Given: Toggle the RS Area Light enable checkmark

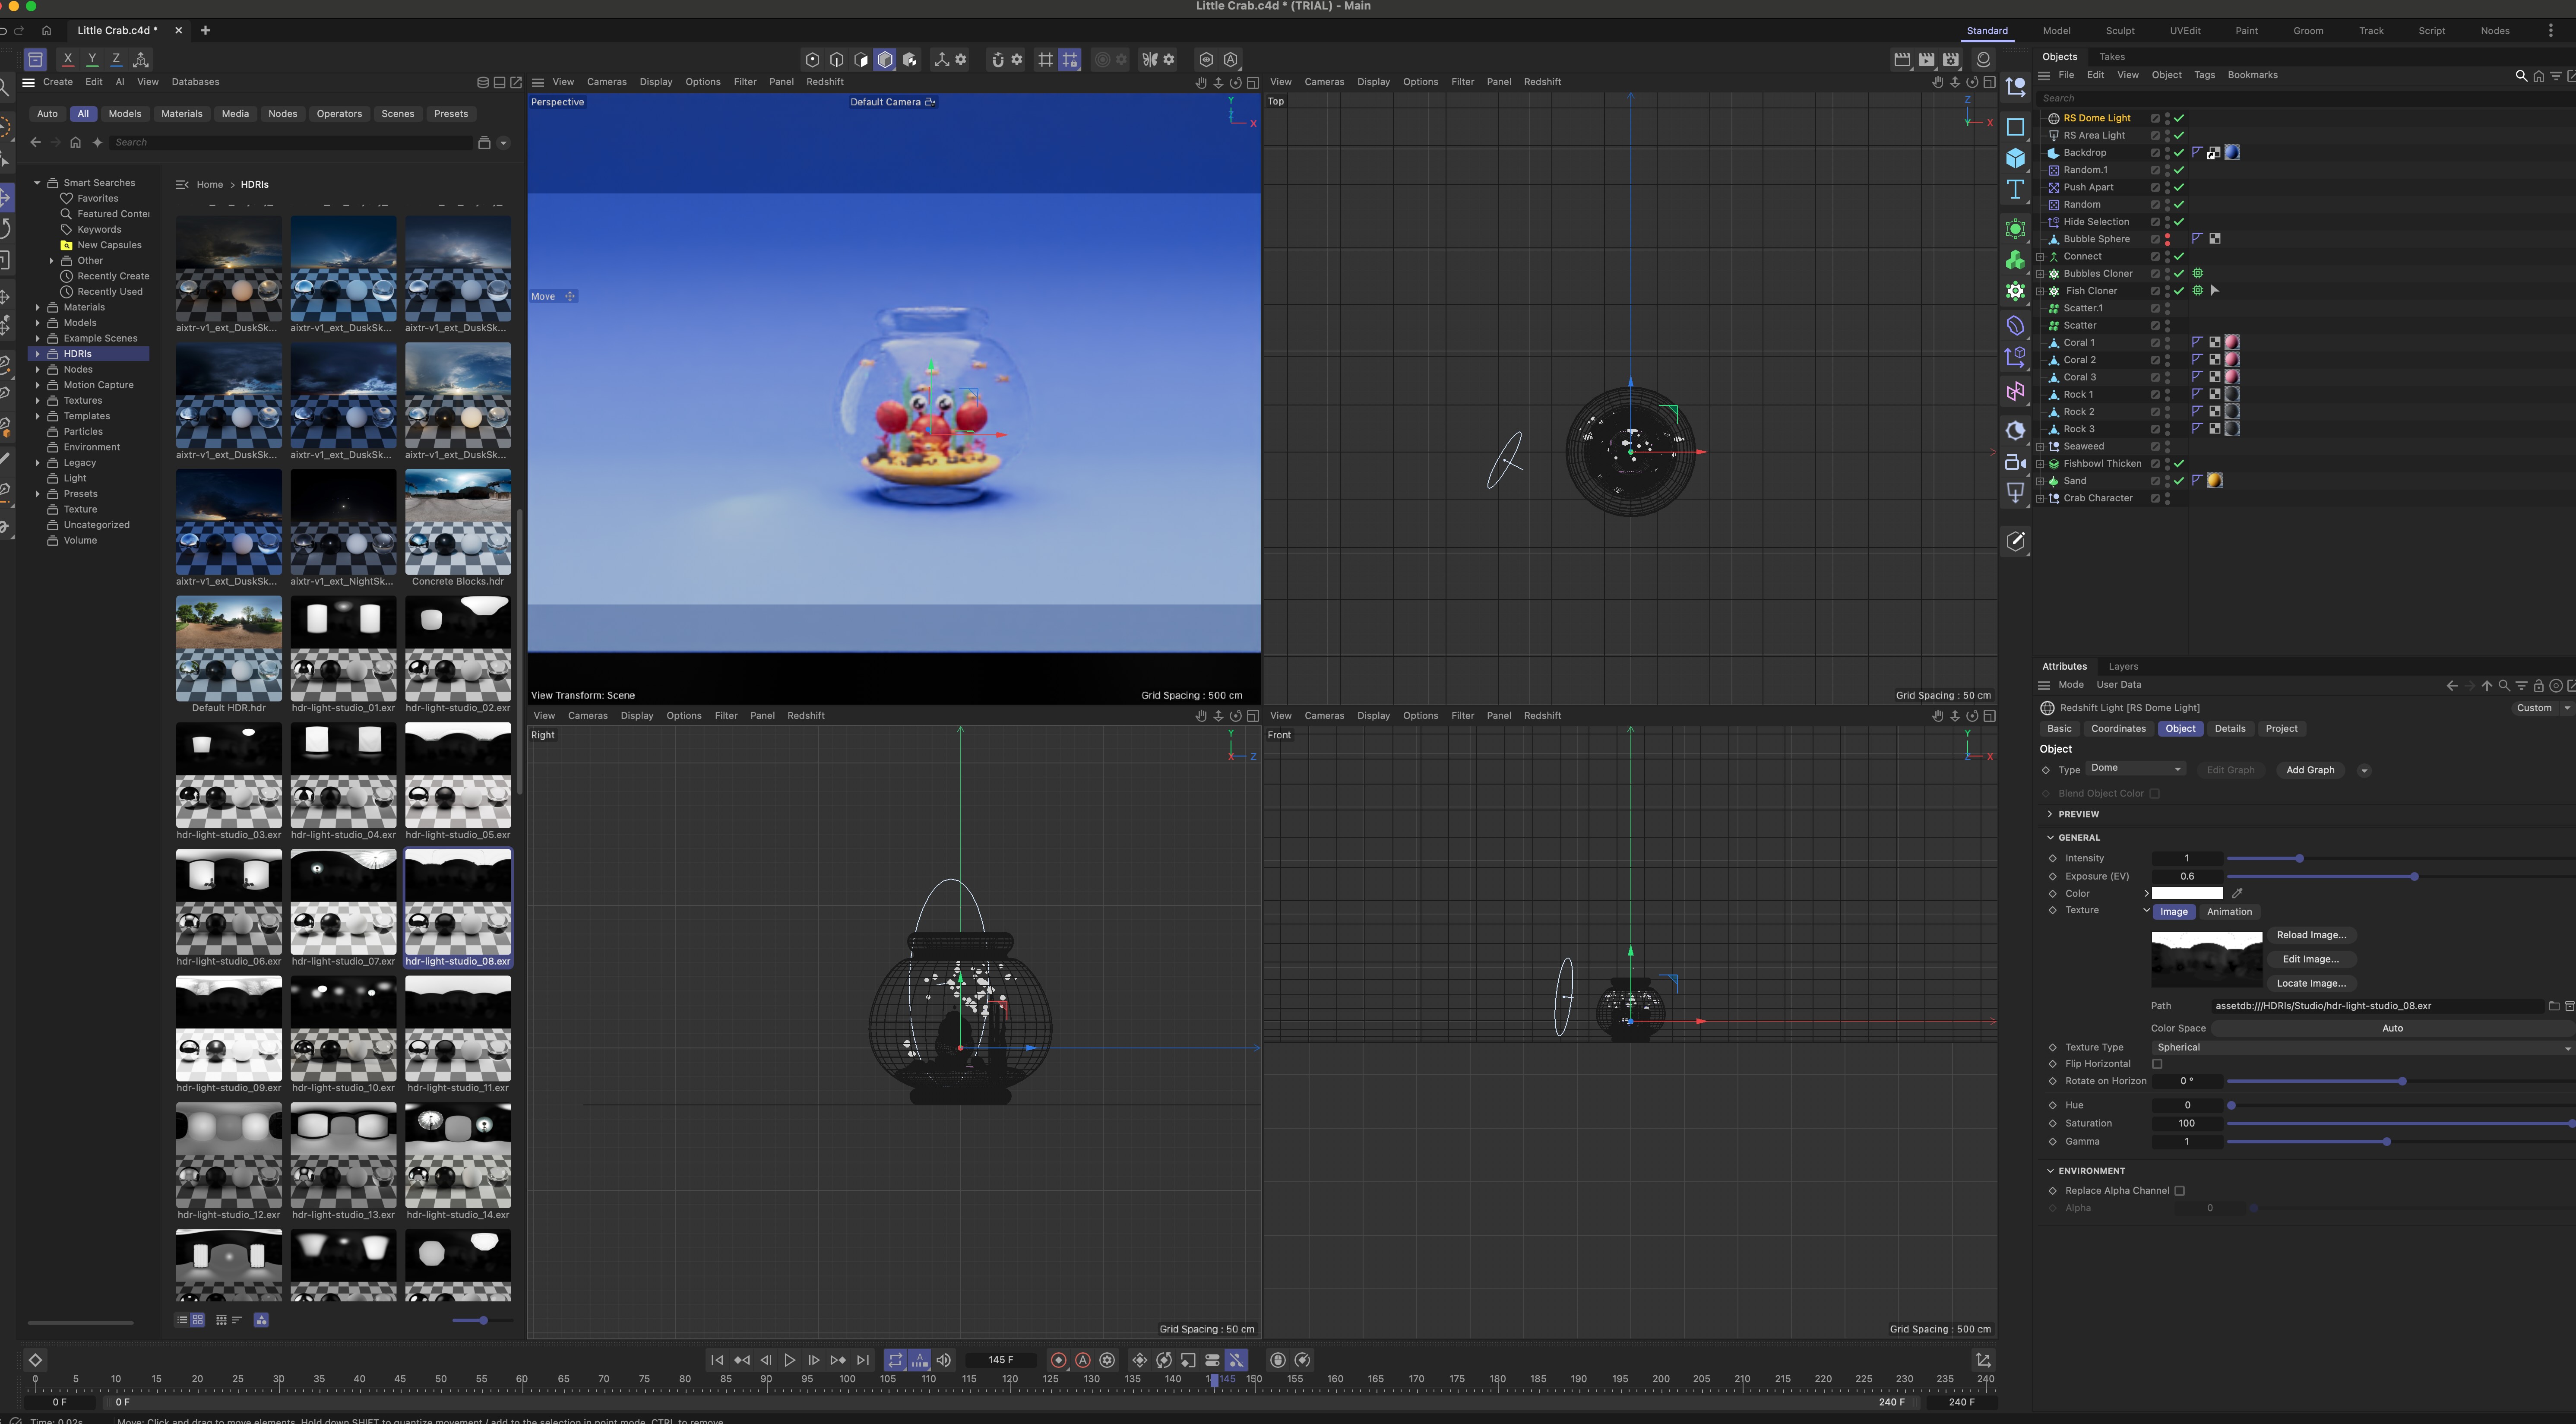Looking at the screenshot, I should [2179, 136].
